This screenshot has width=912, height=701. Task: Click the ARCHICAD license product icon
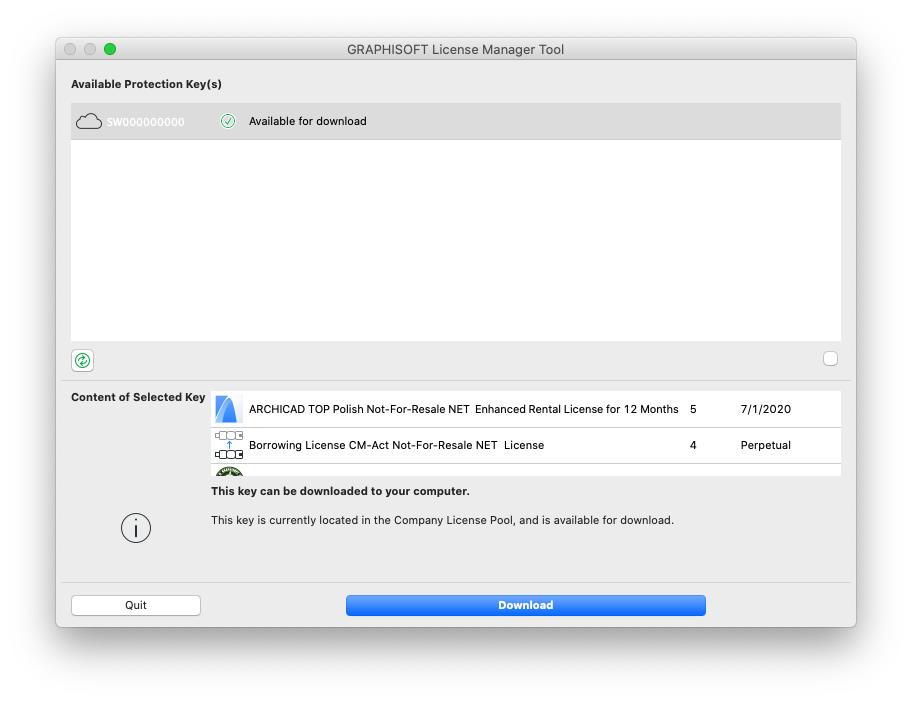click(229, 409)
